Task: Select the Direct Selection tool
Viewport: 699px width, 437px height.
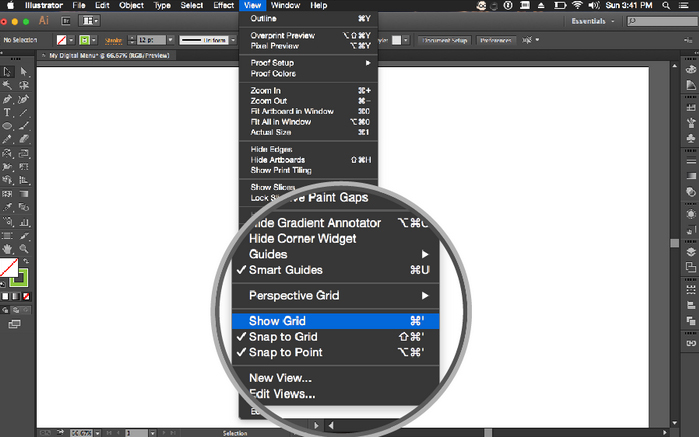Action: (x=24, y=72)
